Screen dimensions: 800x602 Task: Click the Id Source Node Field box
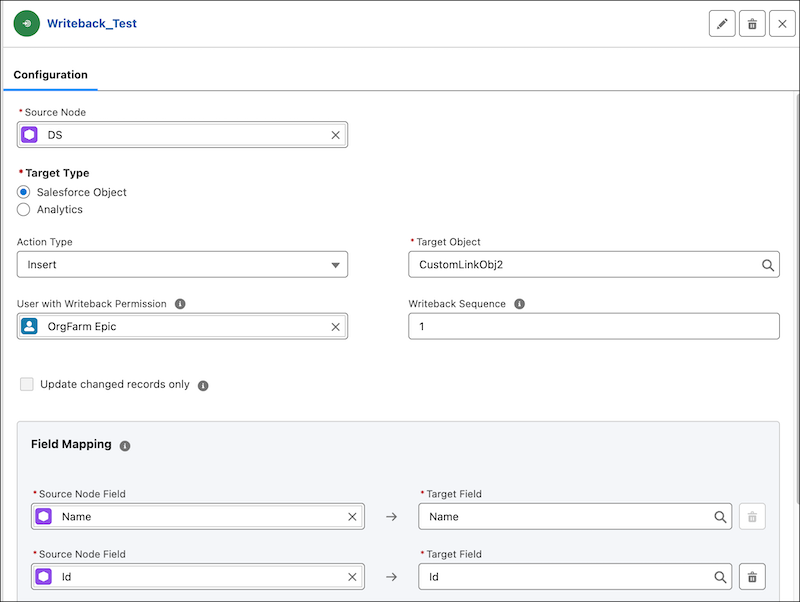[198, 576]
